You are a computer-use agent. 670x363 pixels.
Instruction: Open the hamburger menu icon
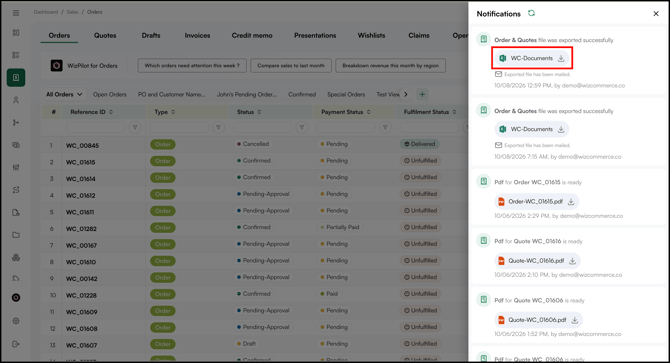(x=16, y=13)
